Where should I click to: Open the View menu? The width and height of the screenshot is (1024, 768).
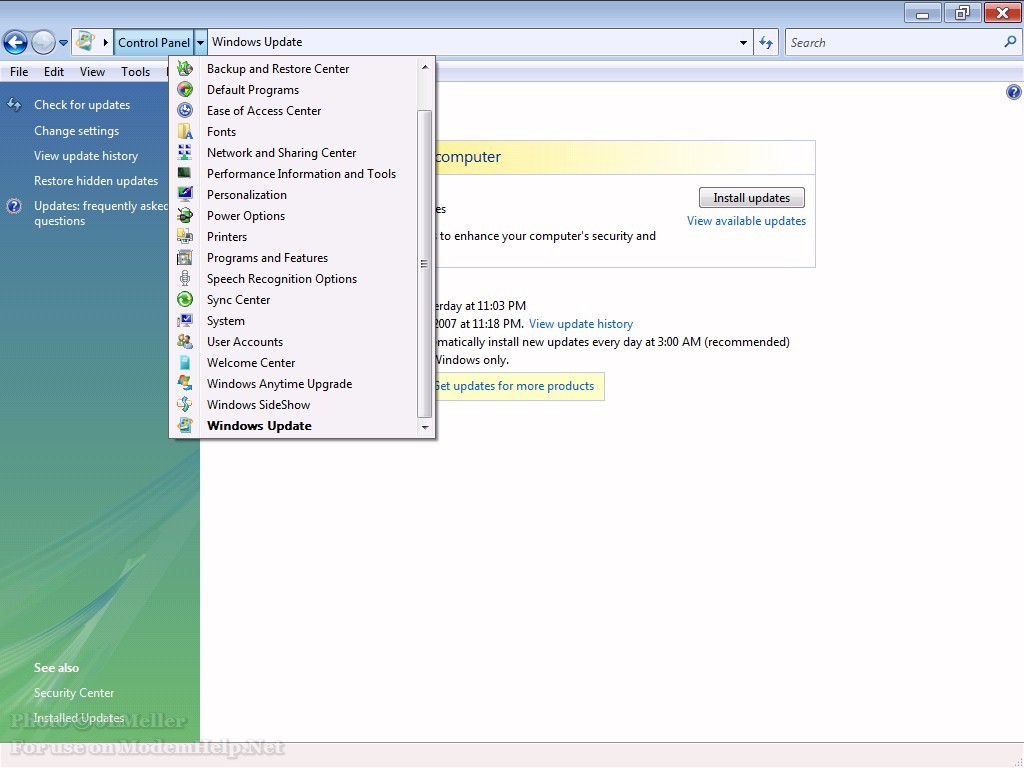(92, 72)
